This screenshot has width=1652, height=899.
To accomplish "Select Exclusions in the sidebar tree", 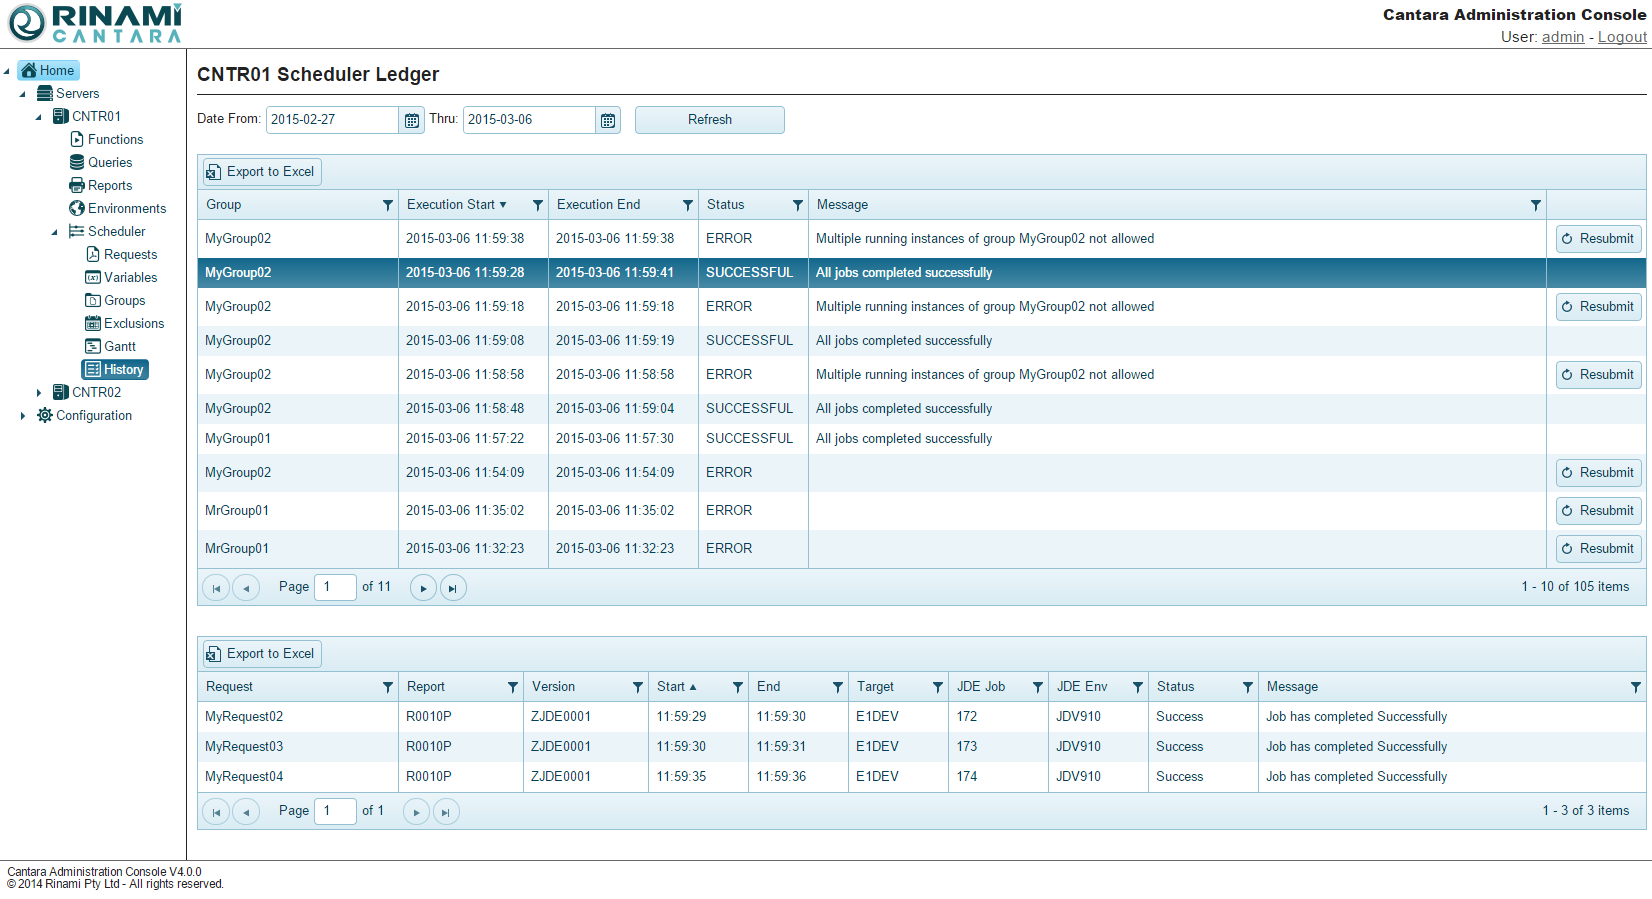I will pyautogui.click(x=133, y=324).
